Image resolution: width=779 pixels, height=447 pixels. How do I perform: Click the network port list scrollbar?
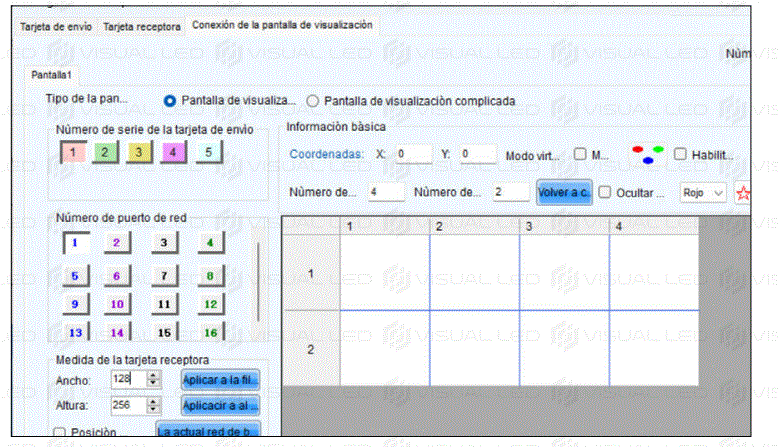point(258,282)
